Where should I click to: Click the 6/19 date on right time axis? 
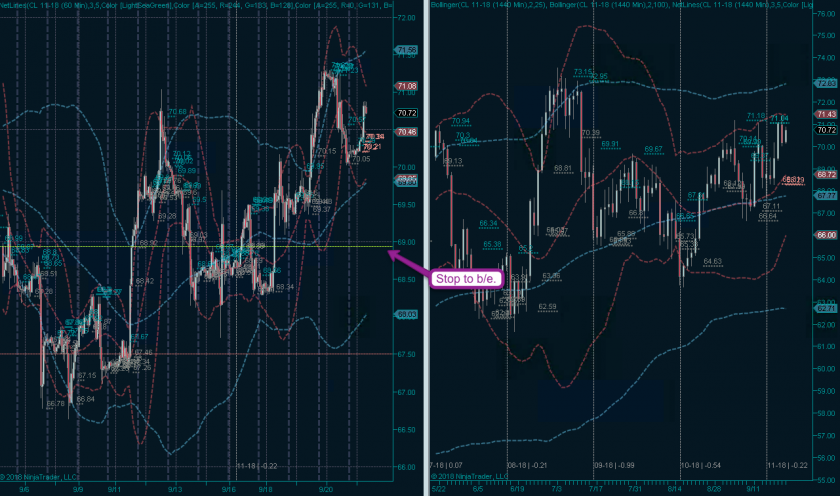(517, 489)
